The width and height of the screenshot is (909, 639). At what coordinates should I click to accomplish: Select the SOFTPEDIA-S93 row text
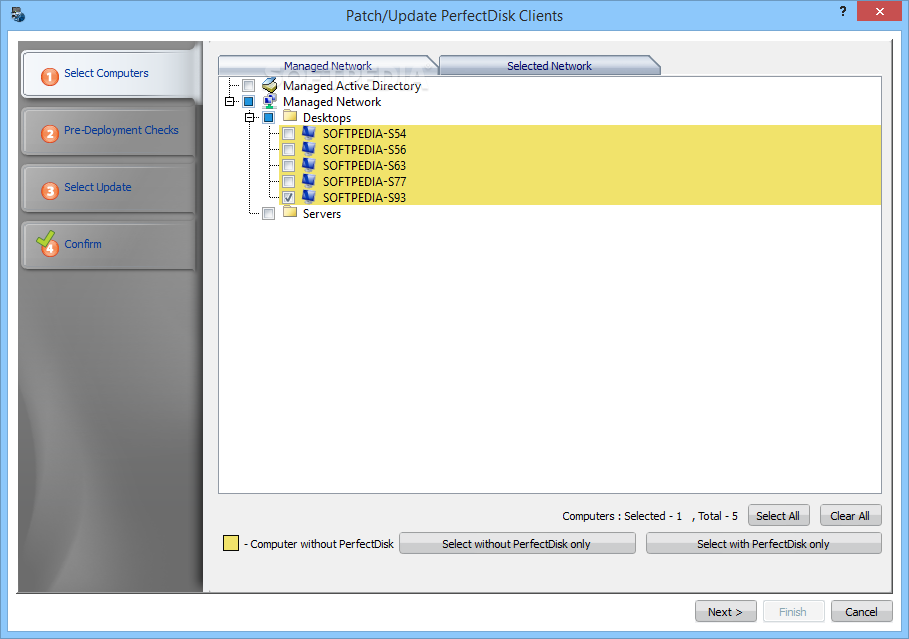(x=364, y=198)
